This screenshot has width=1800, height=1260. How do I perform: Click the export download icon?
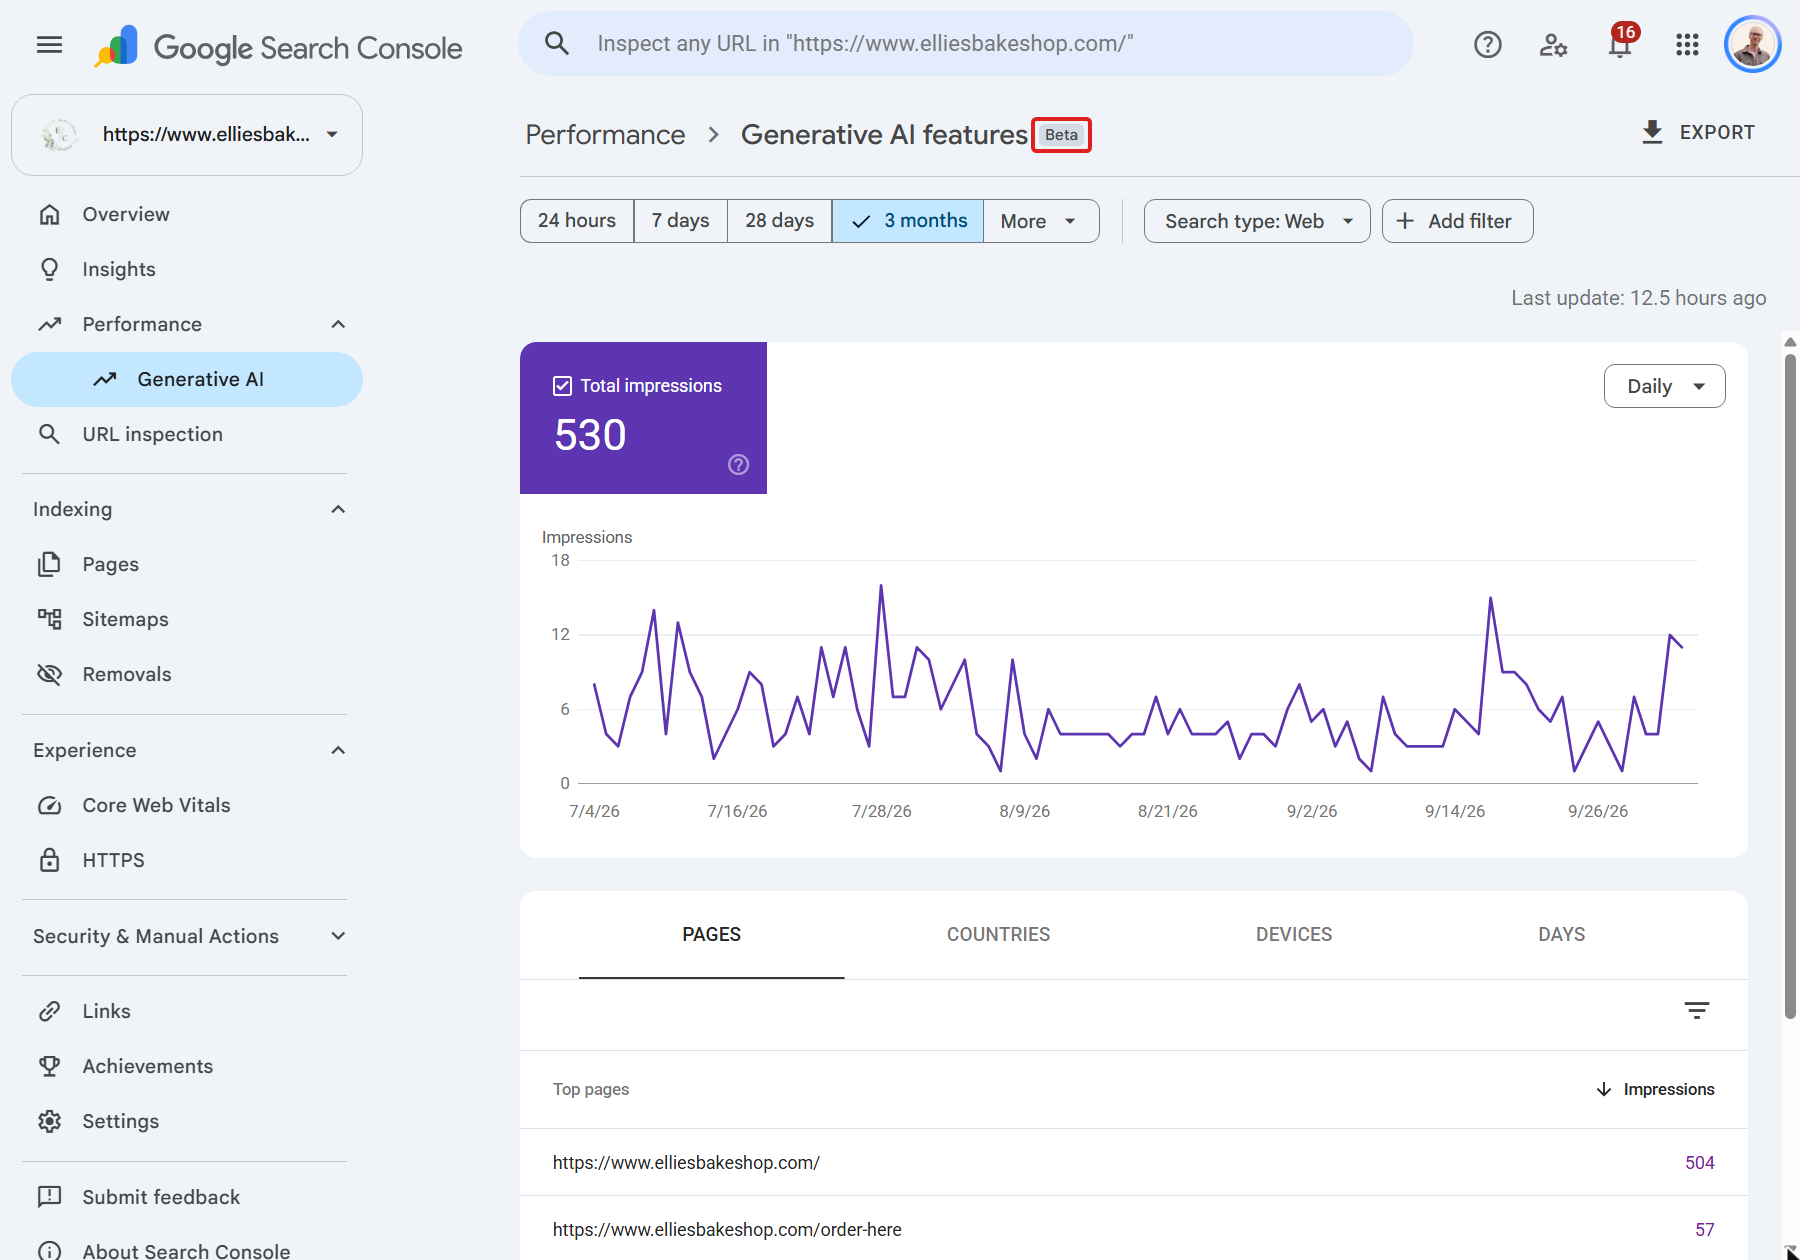(x=1652, y=132)
